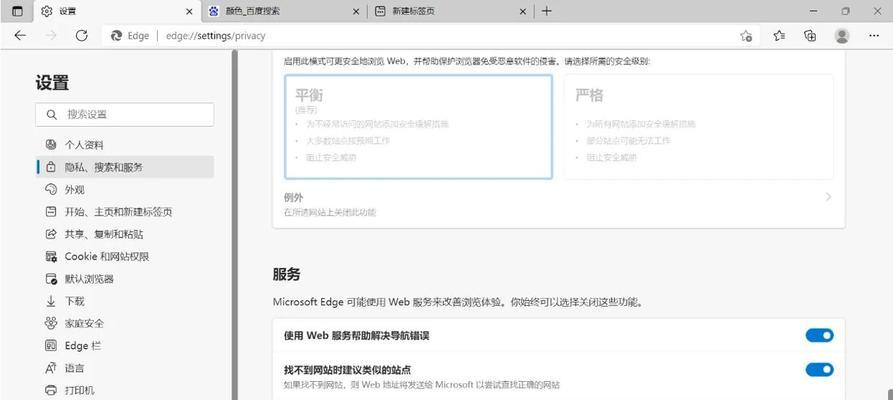Open 隐私、搜索和服务 settings section
Image resolution: width=893 pixels, height=400 pixels.
coord(125,167)
